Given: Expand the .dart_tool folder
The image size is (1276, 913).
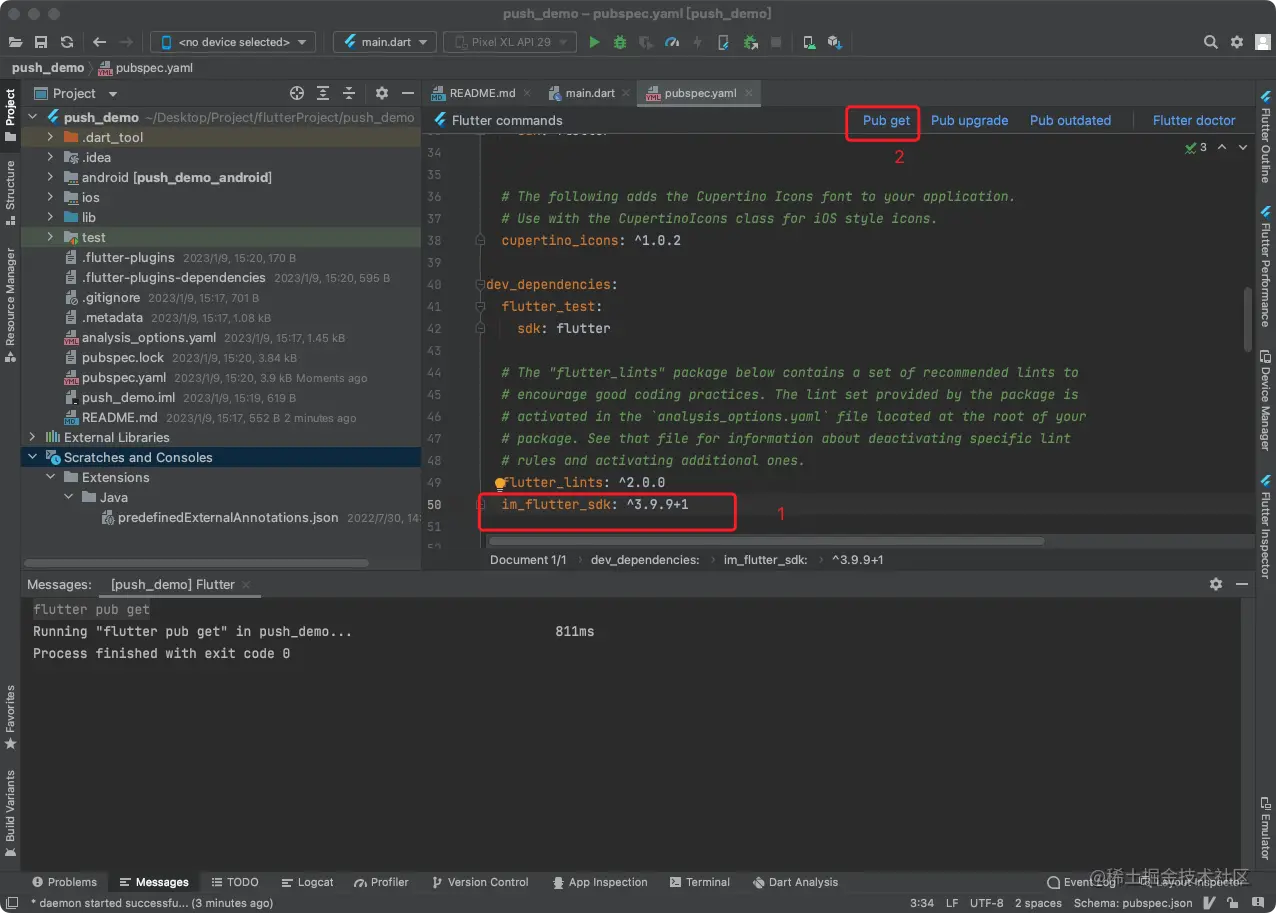Looking at the screenshot, I should coord(50,137).
